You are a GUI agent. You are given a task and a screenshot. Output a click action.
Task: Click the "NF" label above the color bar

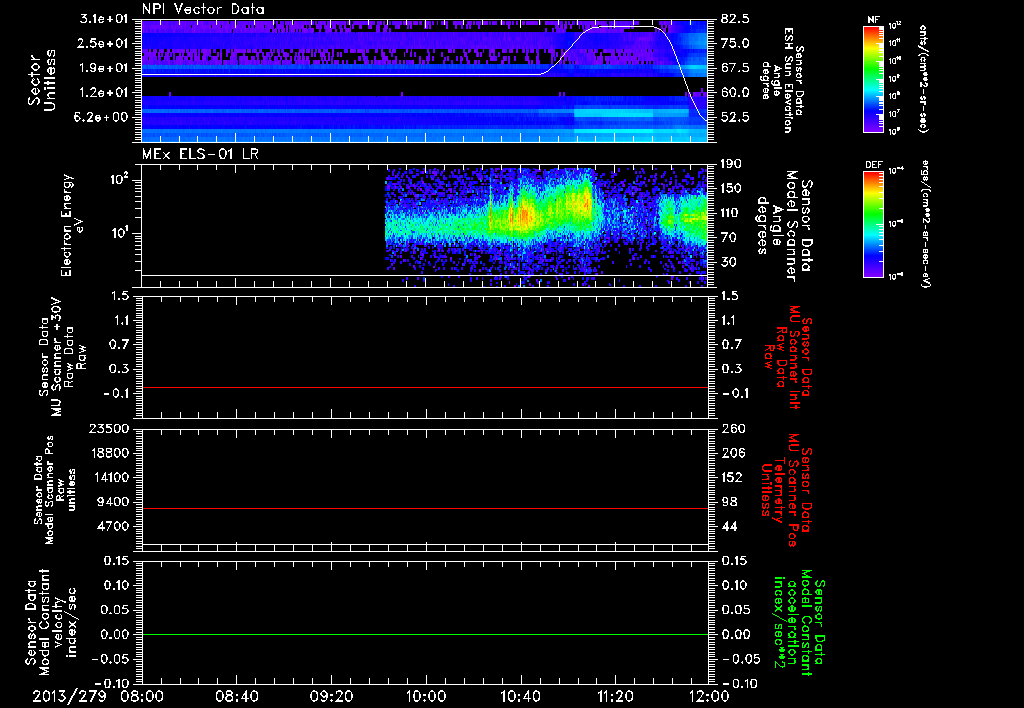coord(874,20)
